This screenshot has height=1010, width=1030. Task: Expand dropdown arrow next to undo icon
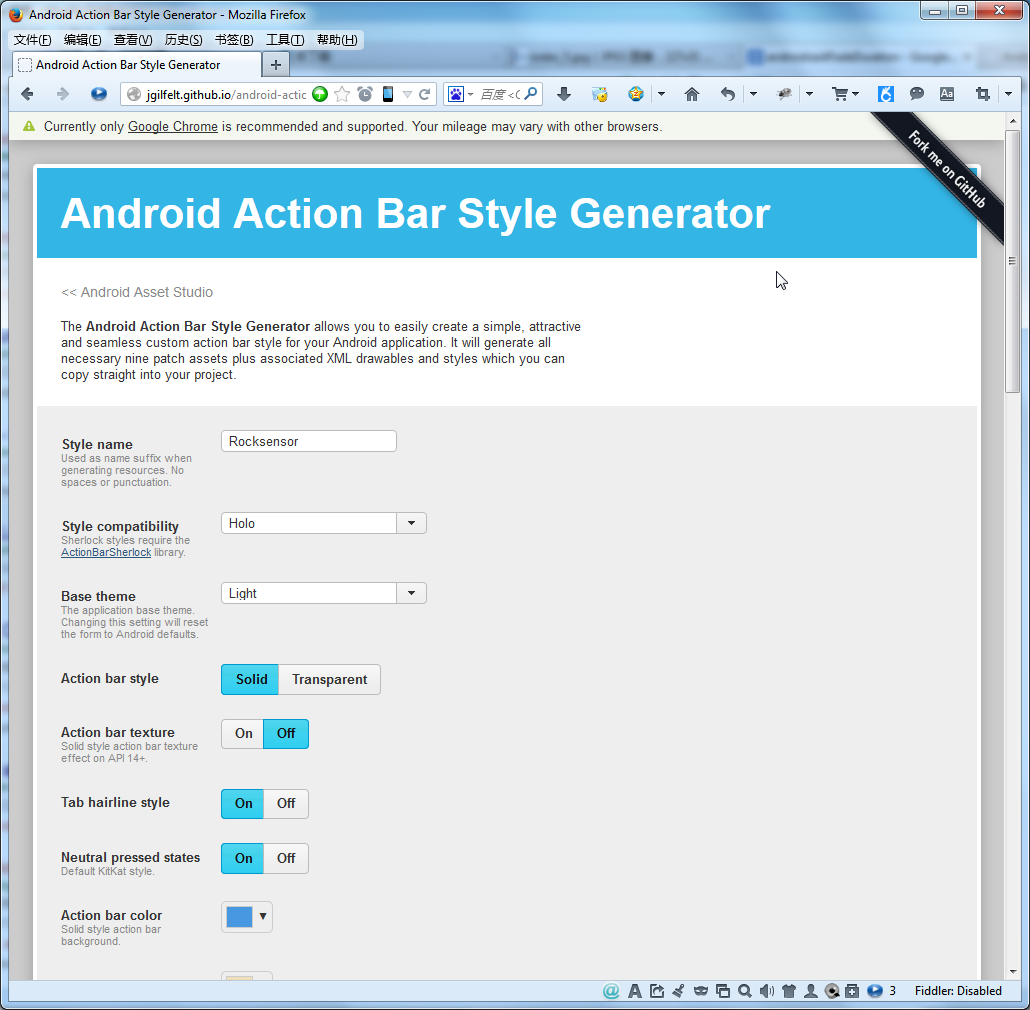coord(753,95)
